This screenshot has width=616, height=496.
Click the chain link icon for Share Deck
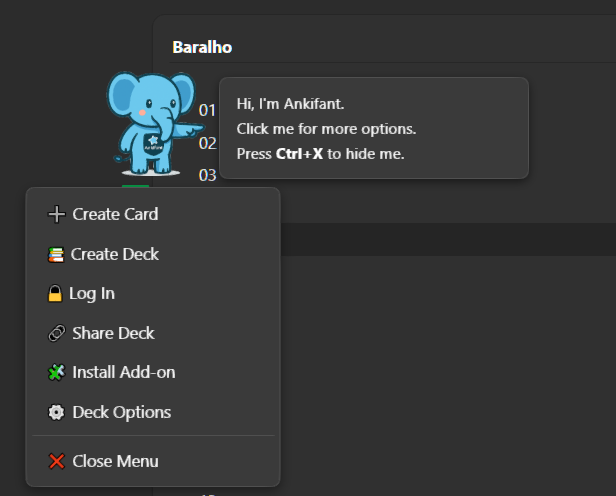[56, 333]
